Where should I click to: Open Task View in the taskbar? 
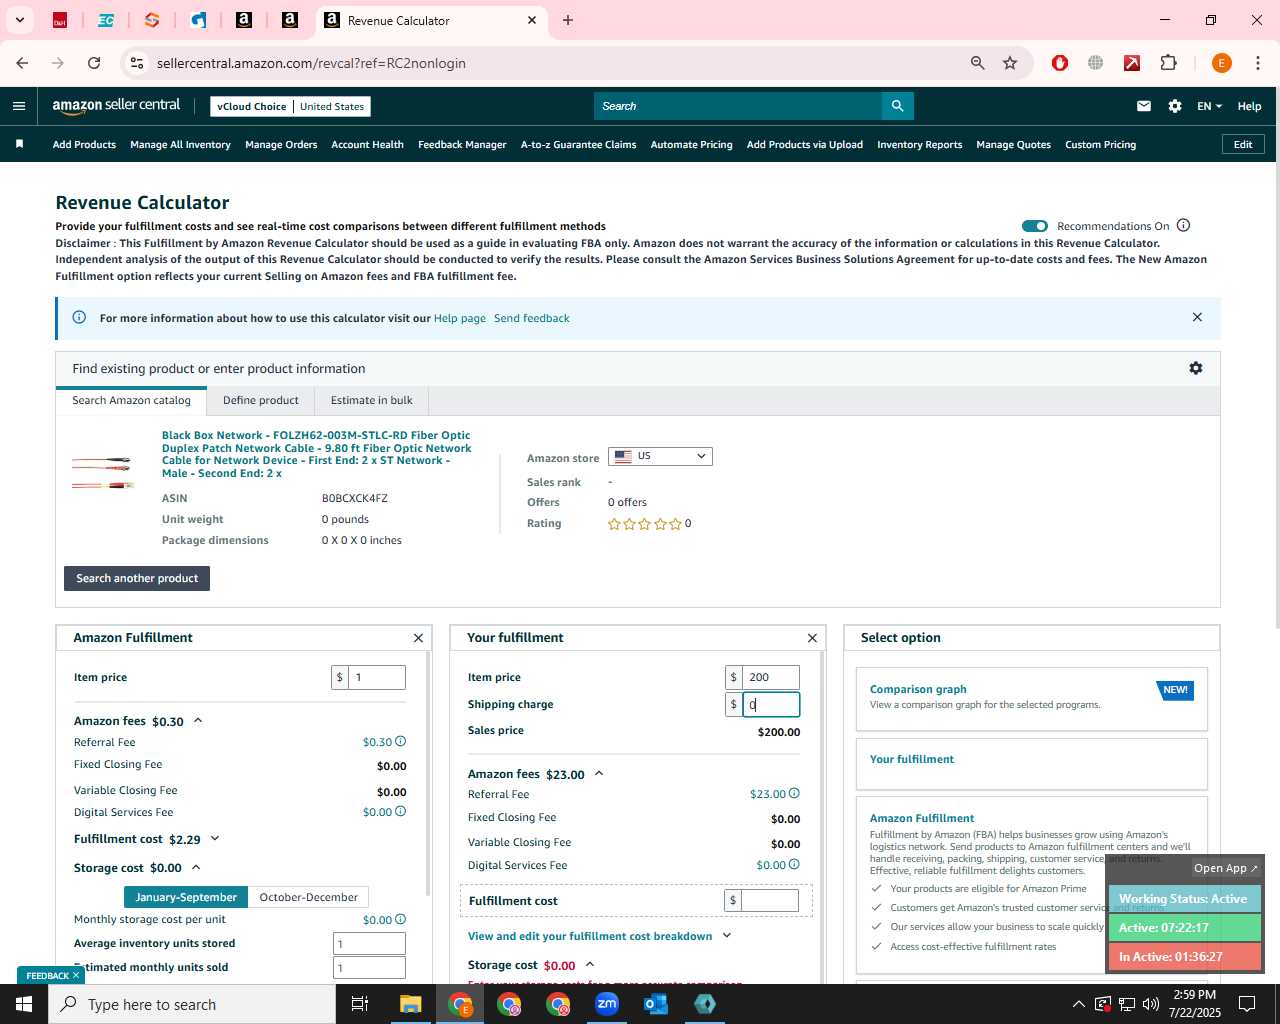[360, 1004]
